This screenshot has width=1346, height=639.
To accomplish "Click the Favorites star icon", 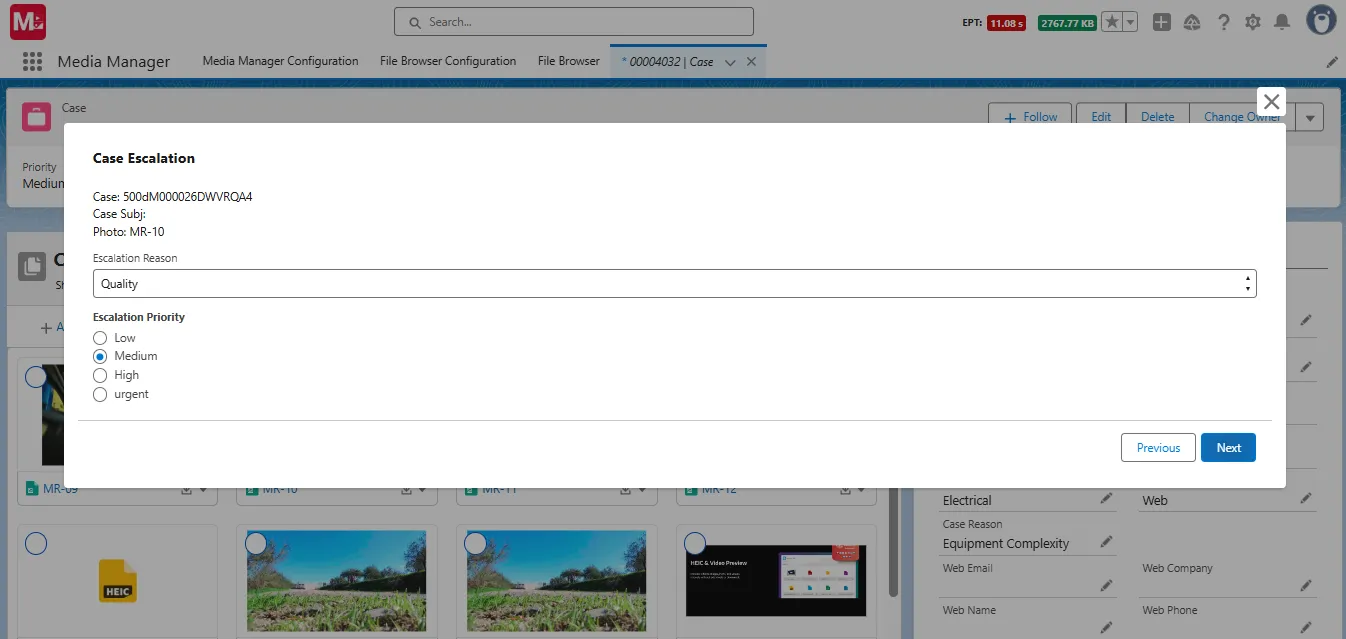I will pos(1111,22).
